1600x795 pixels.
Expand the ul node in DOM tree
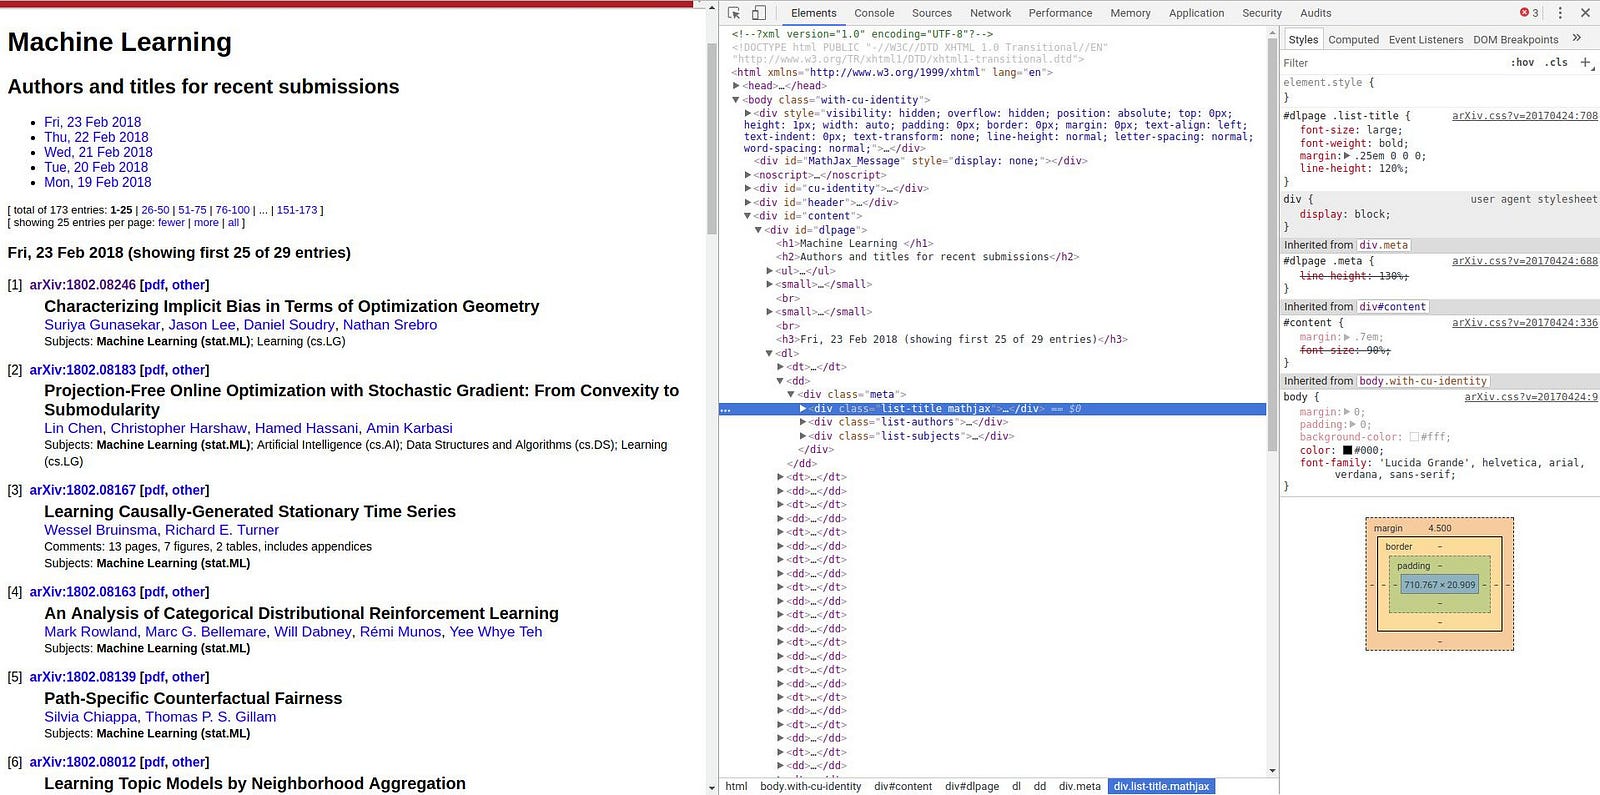tap(770, 271)
